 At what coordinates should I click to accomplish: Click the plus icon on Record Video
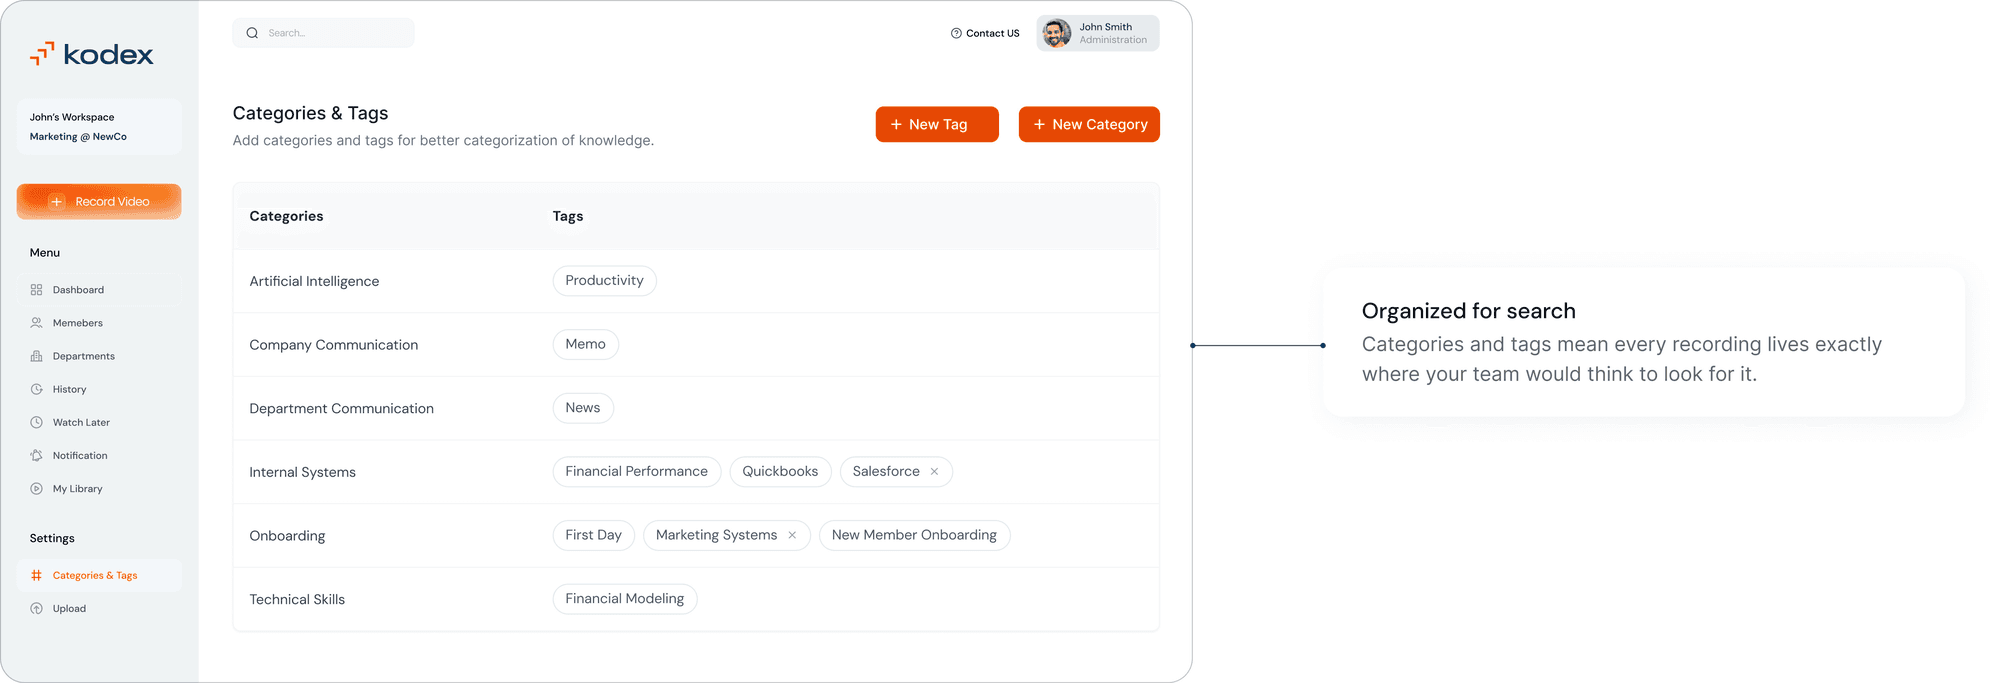[x=57, y=201]
